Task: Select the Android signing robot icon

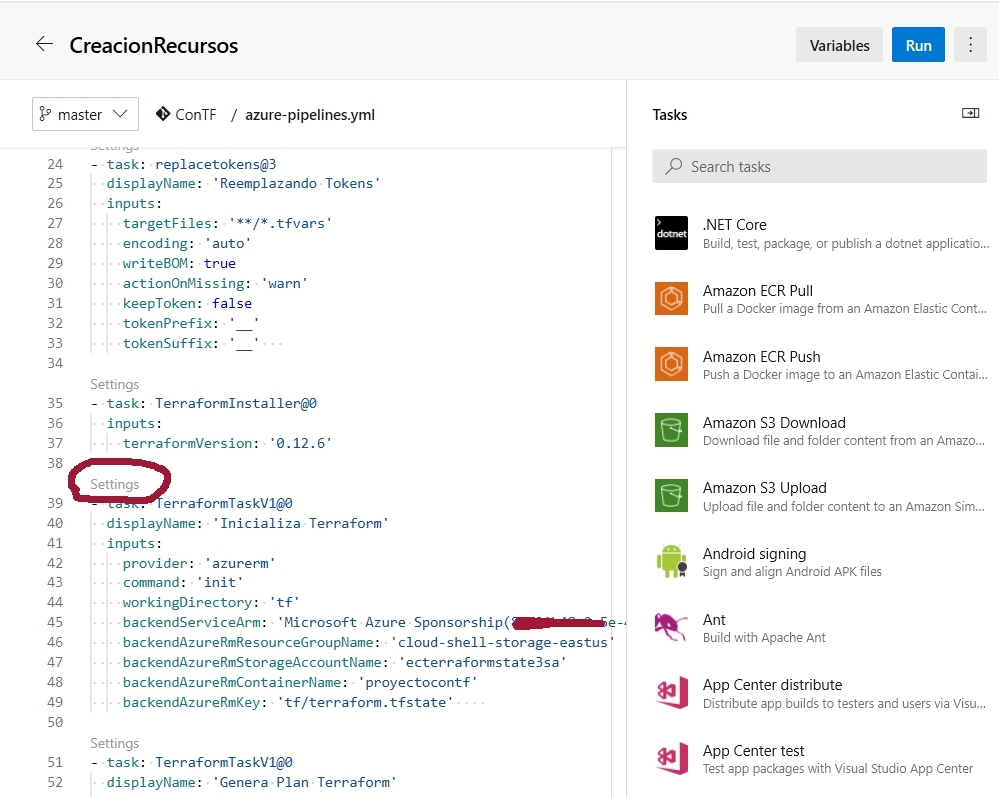Action: (x=672, y=561)
